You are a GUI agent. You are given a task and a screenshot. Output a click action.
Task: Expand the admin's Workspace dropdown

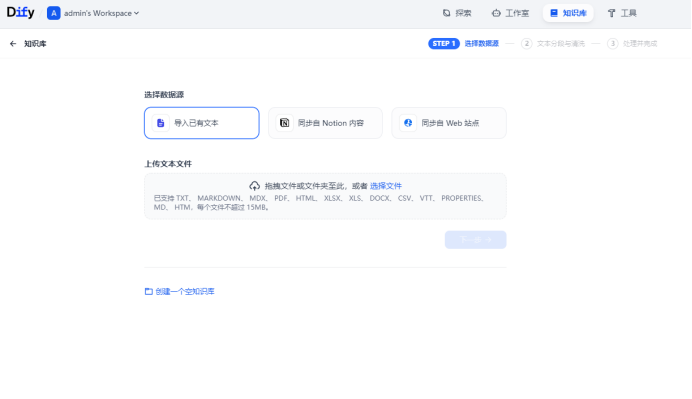101,13
